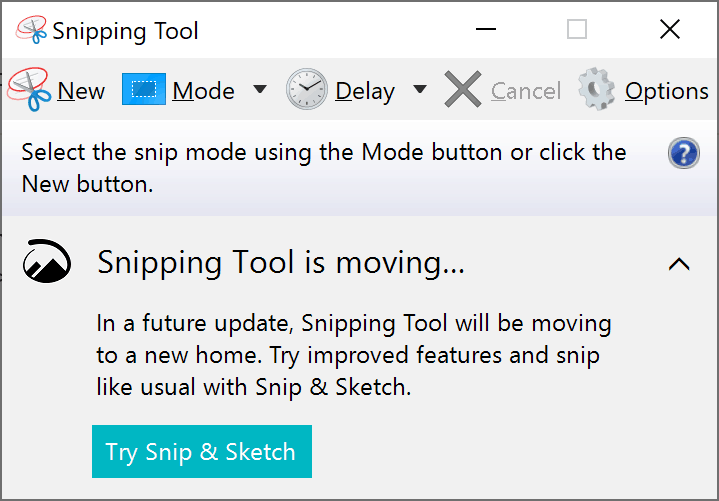Click the New text label
The width and height of the screenshot is (719, 501).
pos(81,91)
